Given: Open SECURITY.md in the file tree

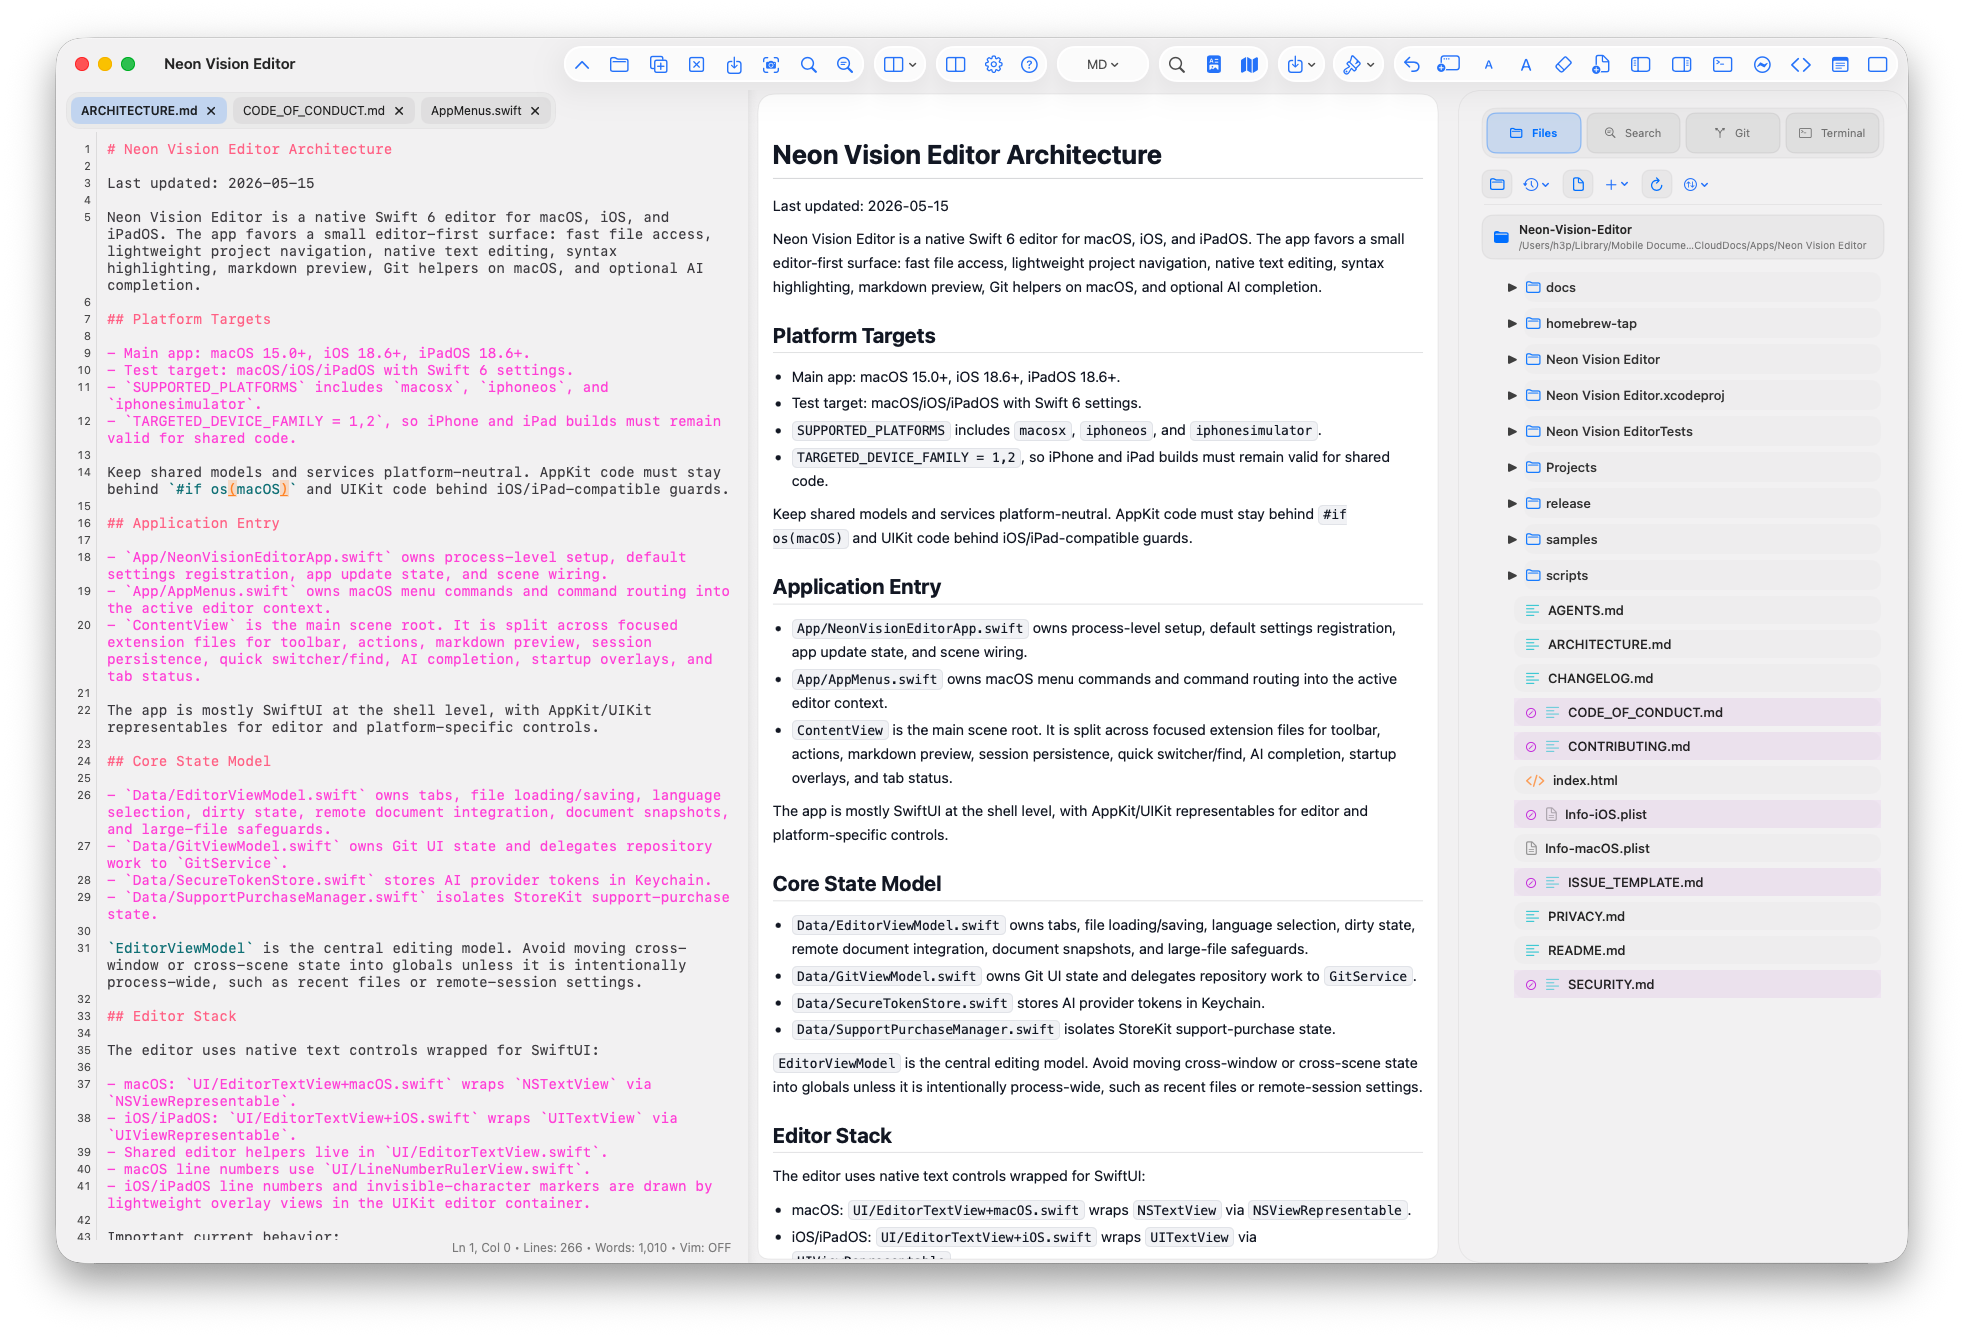Looking at the screenshot, I should click(1697, 985).
